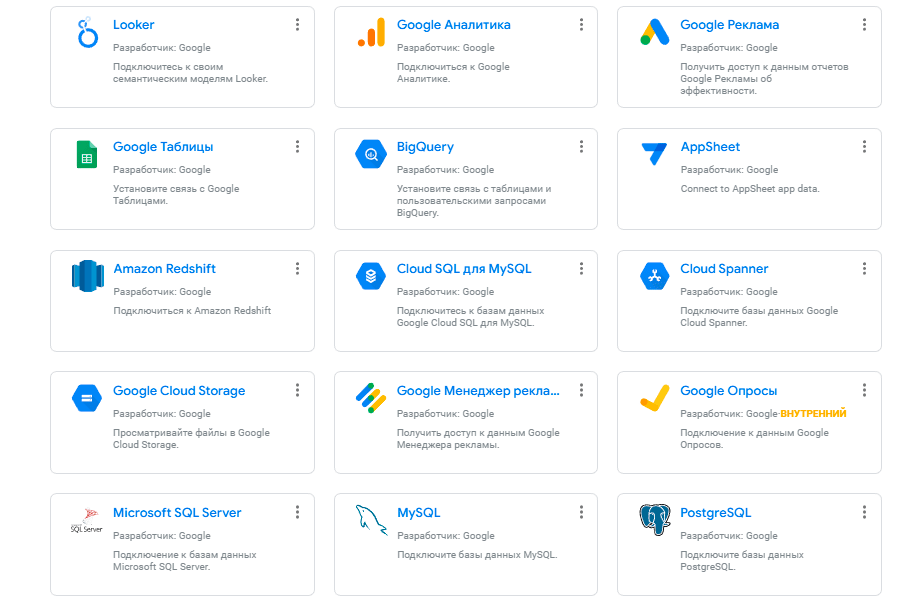
Task: Open Cloud Spanner three-dot menu
Action: 864,269
